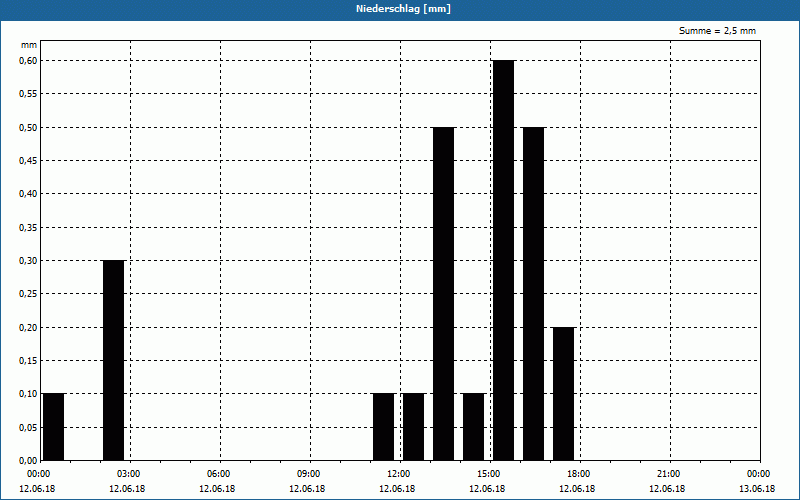
Task: Click the 0,25 y-axis value
Action: 29,294
